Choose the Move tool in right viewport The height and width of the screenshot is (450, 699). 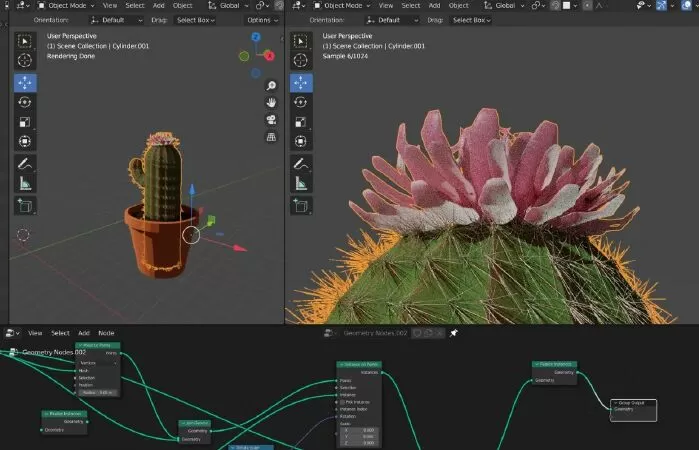[x=301, y=83]
